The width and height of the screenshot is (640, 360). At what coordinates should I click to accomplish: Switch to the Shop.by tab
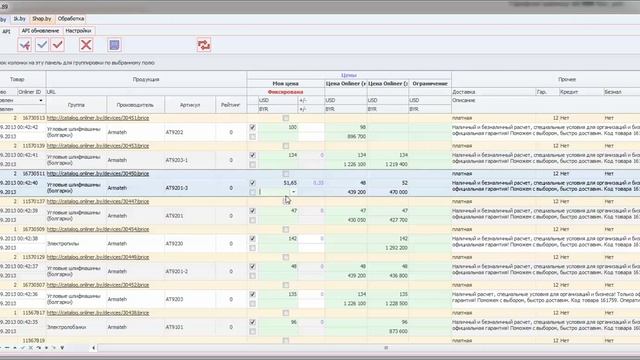point(42,19)
